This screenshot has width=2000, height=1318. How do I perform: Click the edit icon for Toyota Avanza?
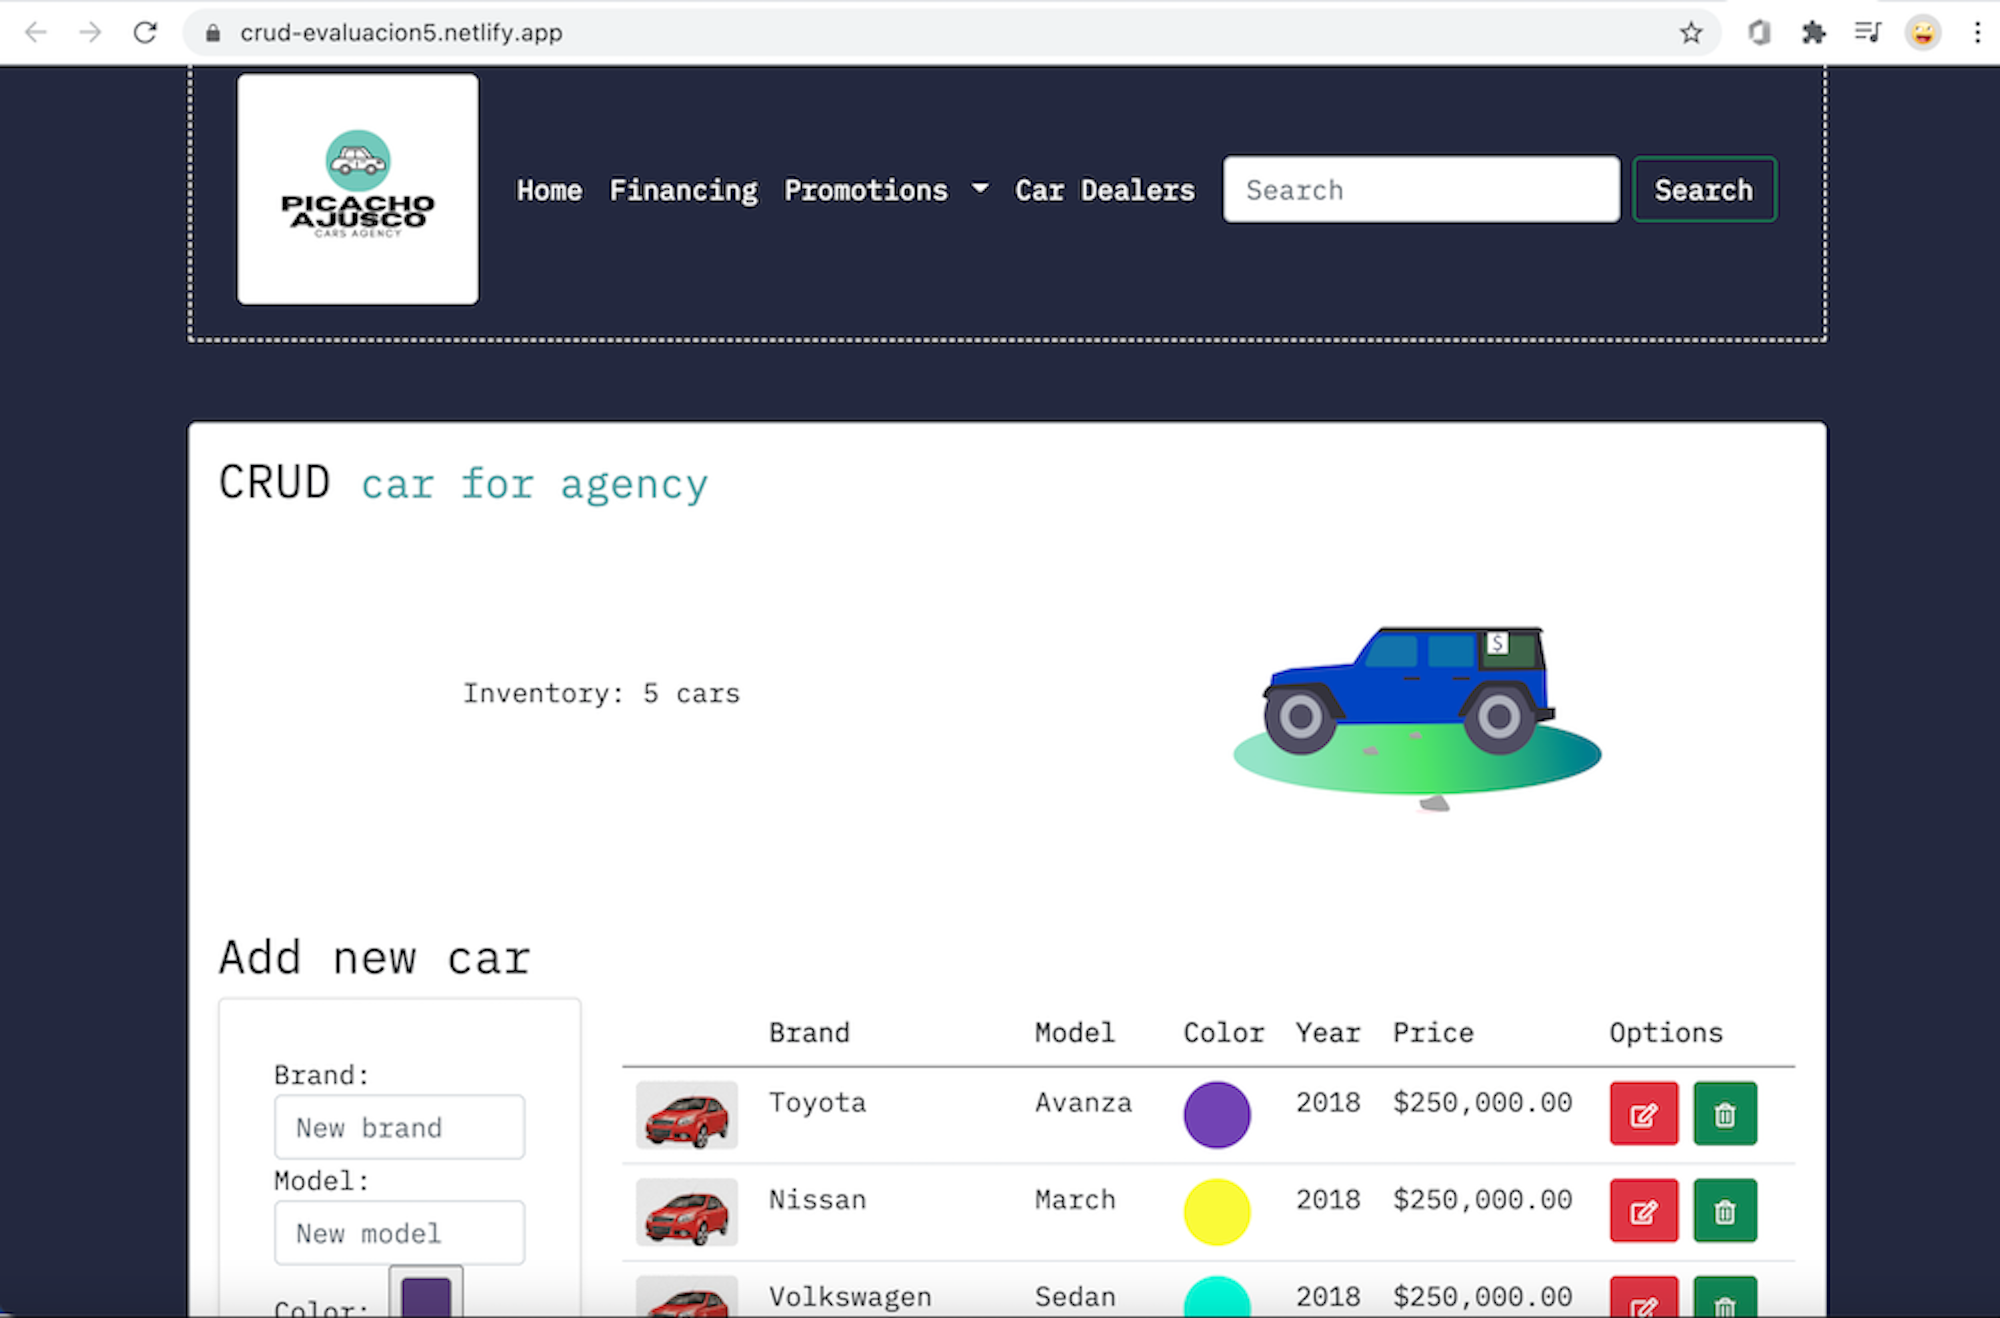coord(1644,1114)
